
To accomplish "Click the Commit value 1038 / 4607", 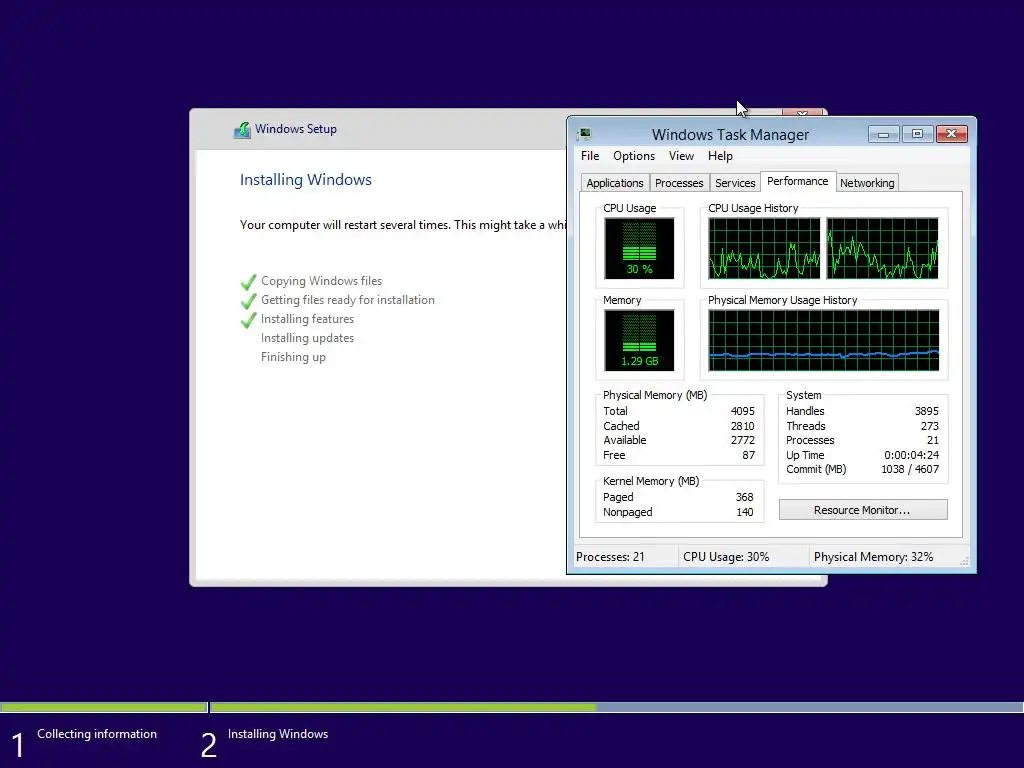I will 910,470.
